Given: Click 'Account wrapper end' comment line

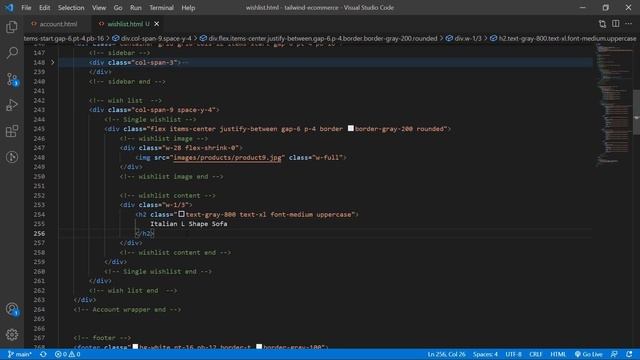Looking at the screenshot, I should [127, 309].
